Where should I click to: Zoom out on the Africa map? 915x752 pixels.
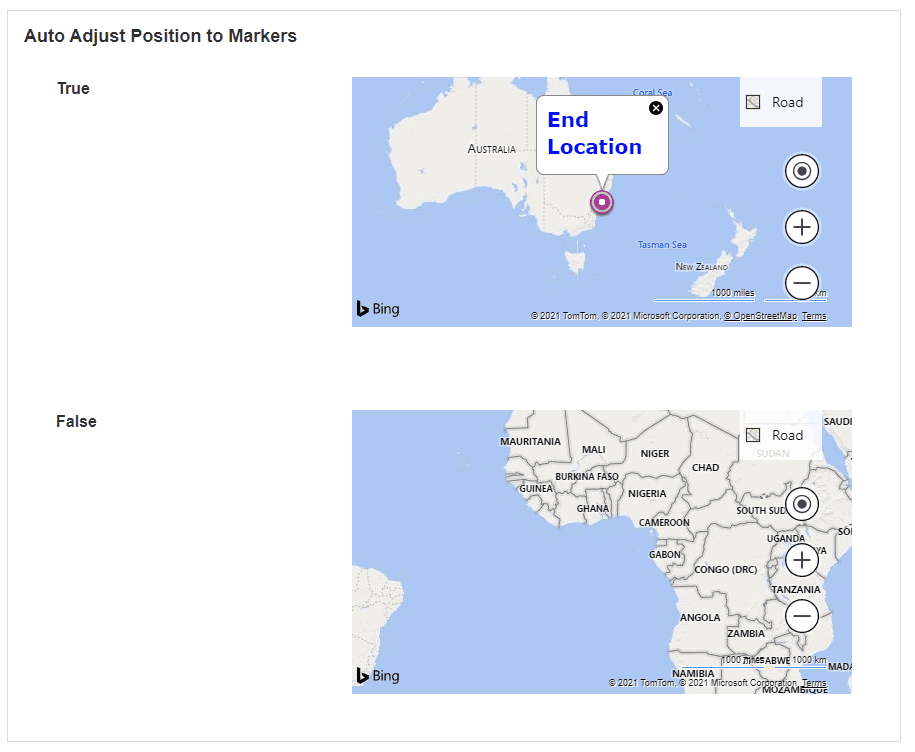(x=801, y=616)
